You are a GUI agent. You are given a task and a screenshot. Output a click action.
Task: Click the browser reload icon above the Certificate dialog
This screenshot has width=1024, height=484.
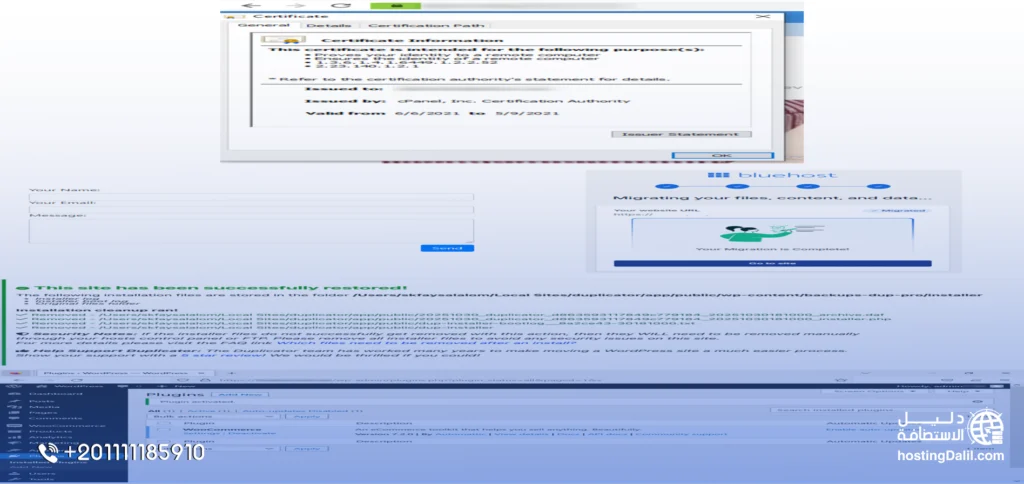(340, 5)
